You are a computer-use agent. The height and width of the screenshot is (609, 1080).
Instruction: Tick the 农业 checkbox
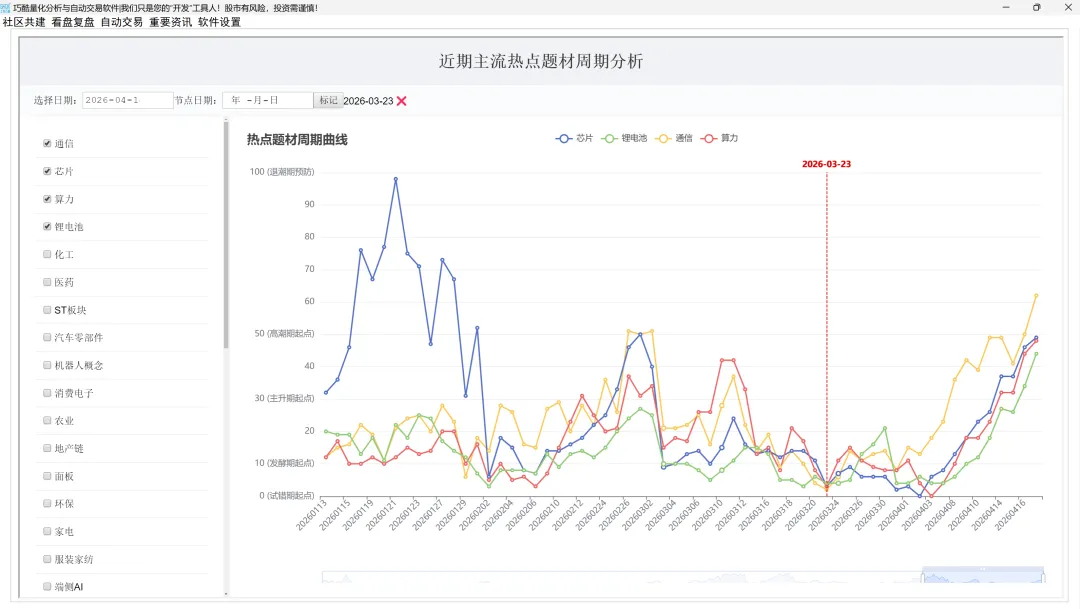(x=47, y=420)
